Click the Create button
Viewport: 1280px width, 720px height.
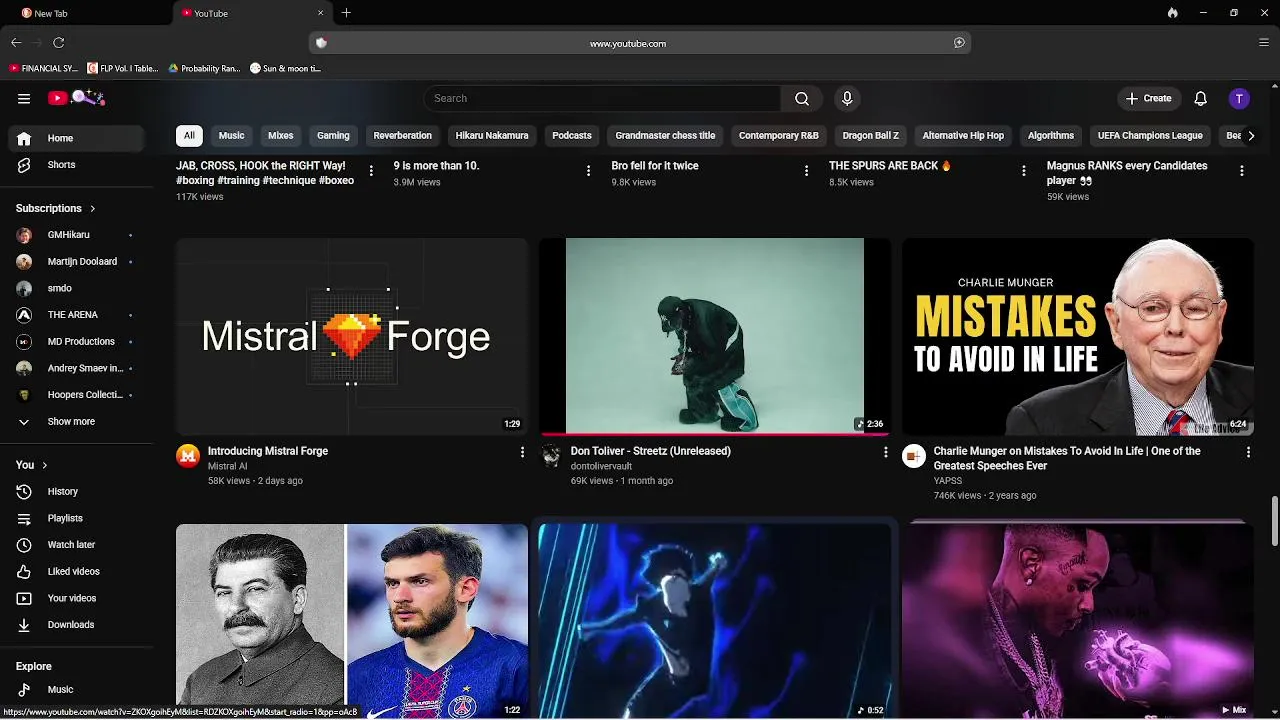tap(1148, 98)
